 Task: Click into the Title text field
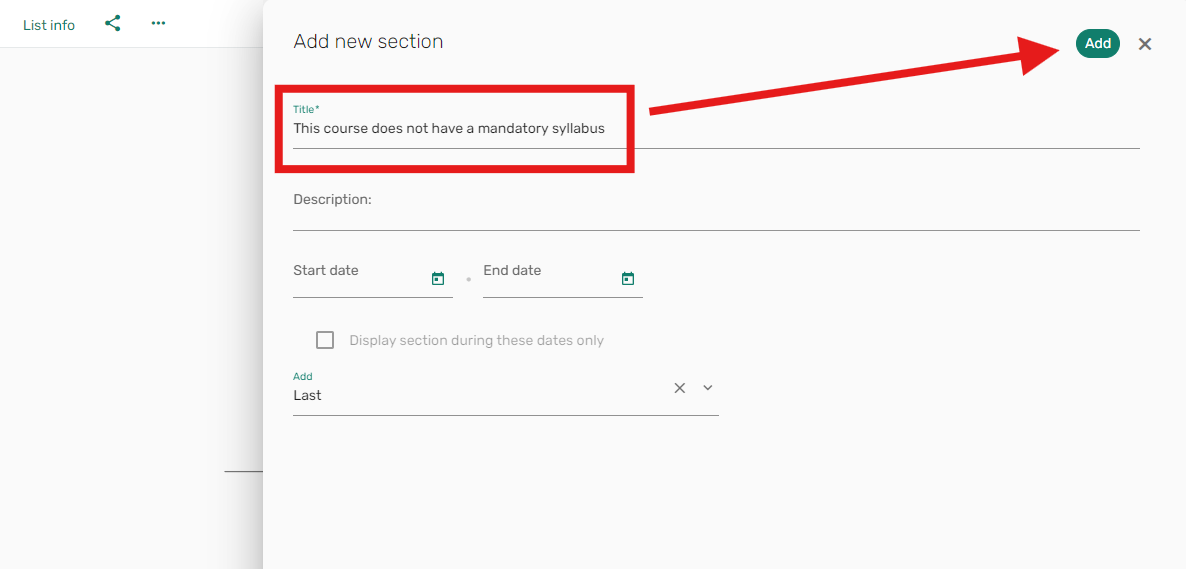coord(716,129)
